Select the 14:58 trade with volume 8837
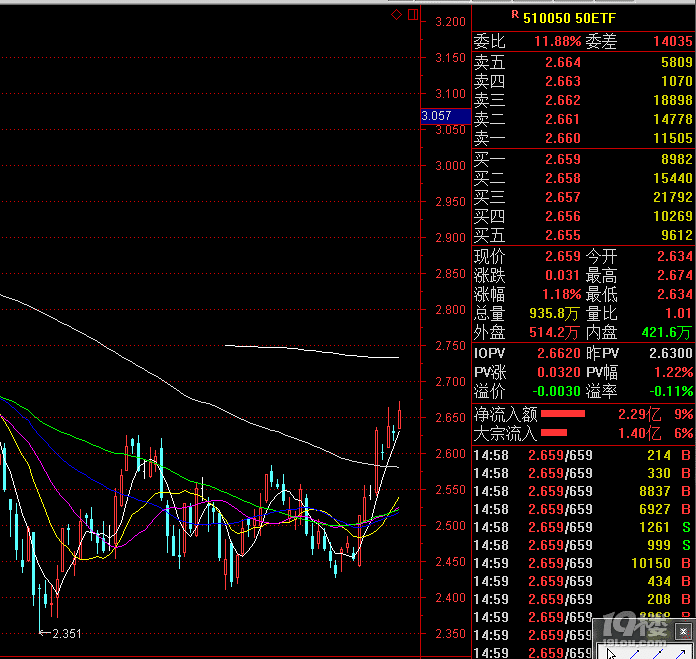The height and width of the screenshot is (659, 696). 583,491
